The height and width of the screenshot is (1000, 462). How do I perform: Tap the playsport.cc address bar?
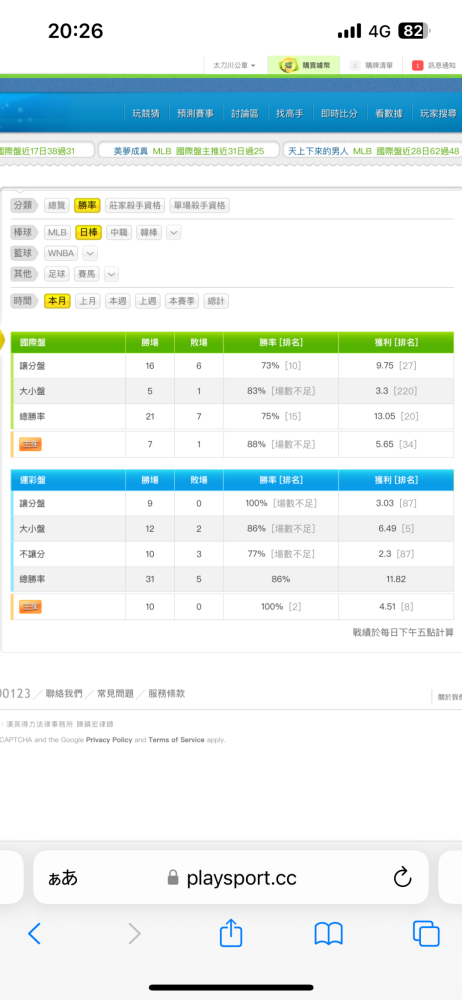click(x=231, y=878)
